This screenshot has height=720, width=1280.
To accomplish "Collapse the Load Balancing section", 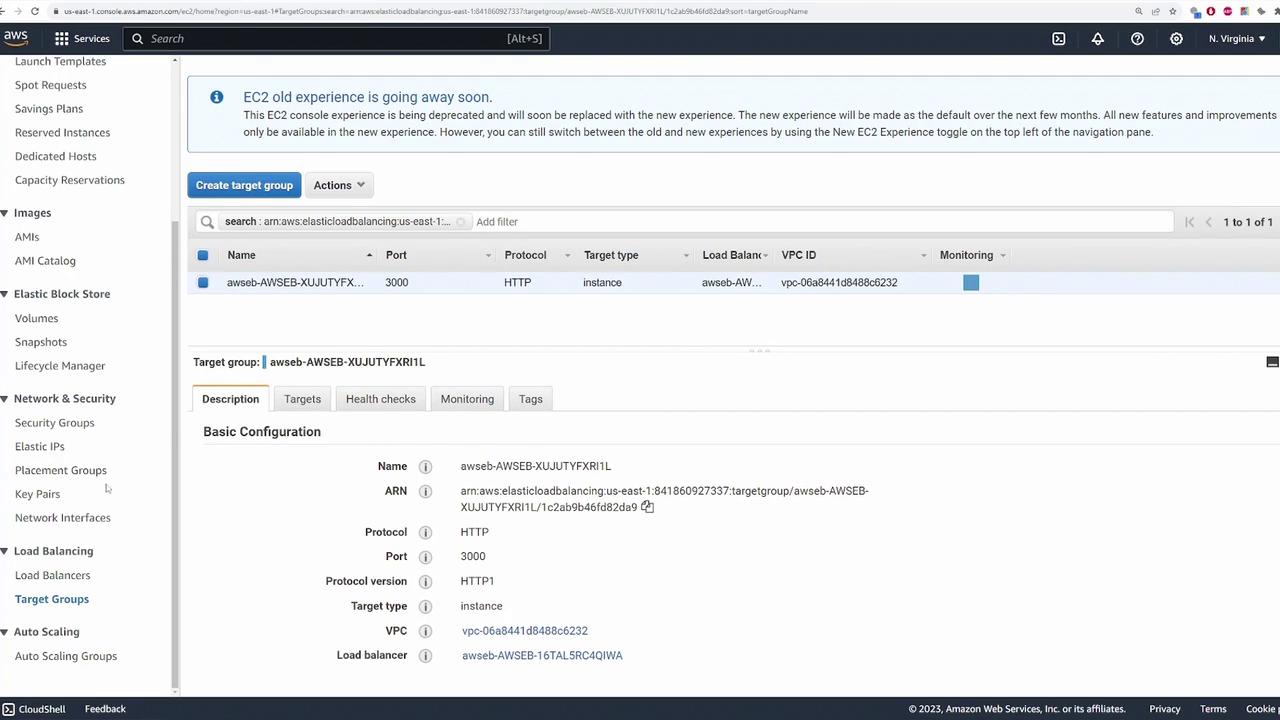I will (x=5, y=551).
